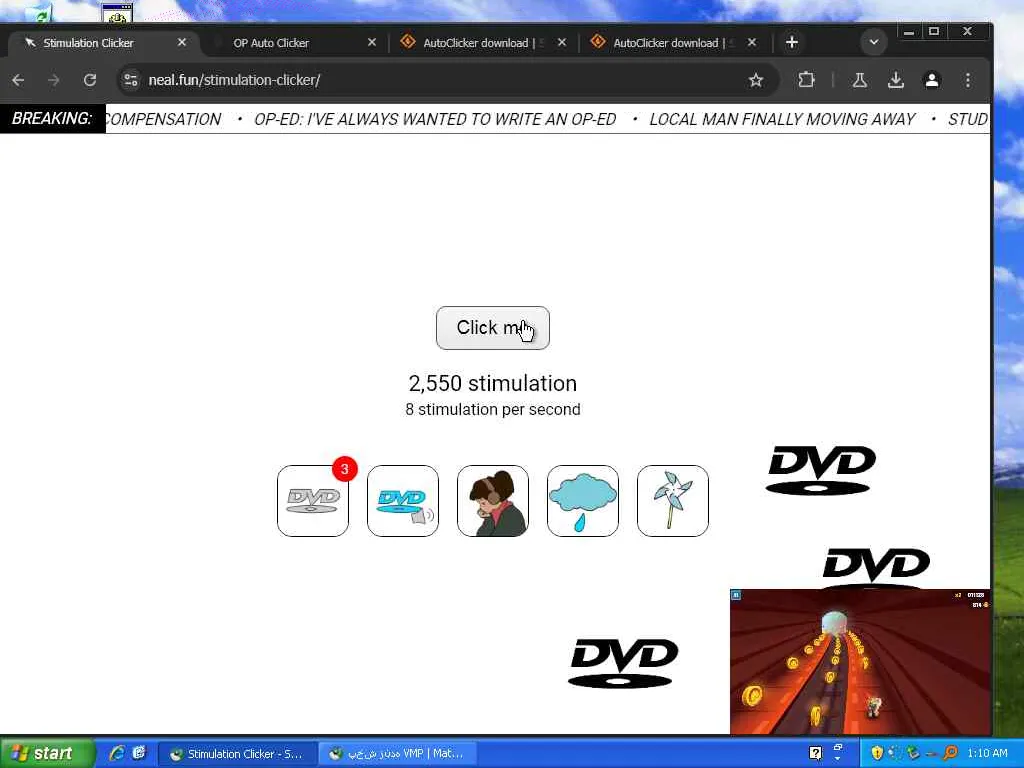Click the yellow security shield tray icon
The height and width of the screenshot is (768, 1024).
(877, 753)
